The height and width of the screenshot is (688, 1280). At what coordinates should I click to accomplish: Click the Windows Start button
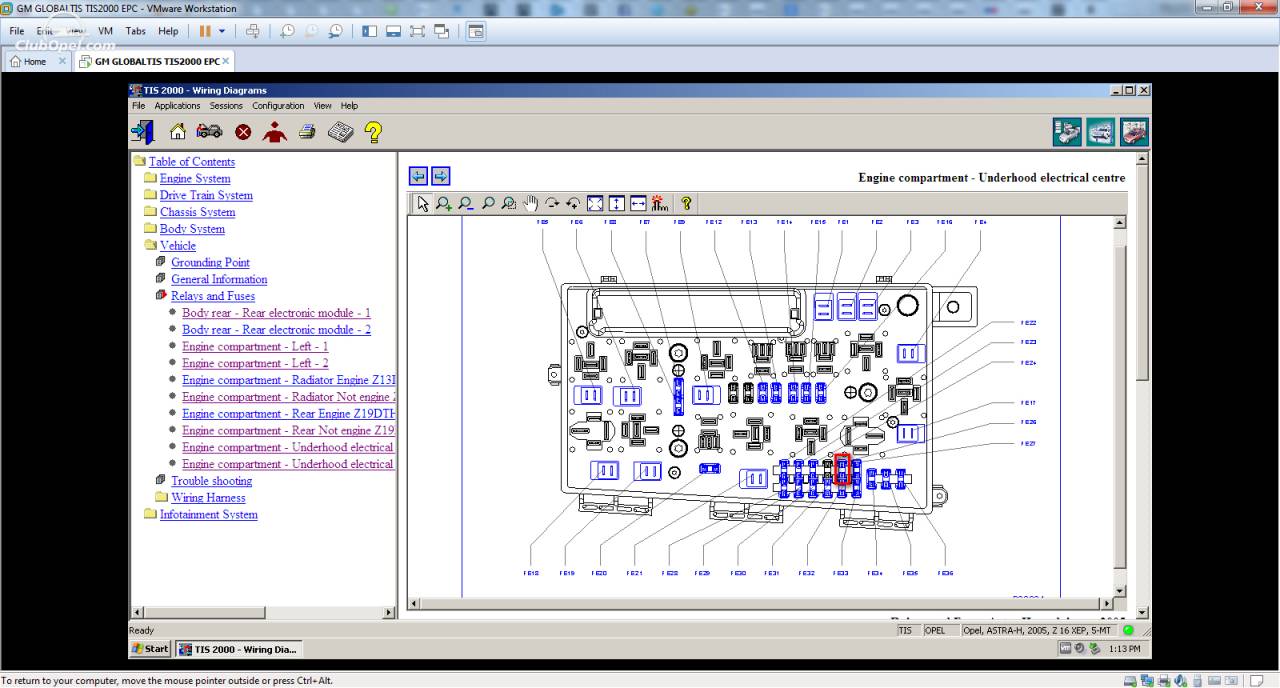150,649
